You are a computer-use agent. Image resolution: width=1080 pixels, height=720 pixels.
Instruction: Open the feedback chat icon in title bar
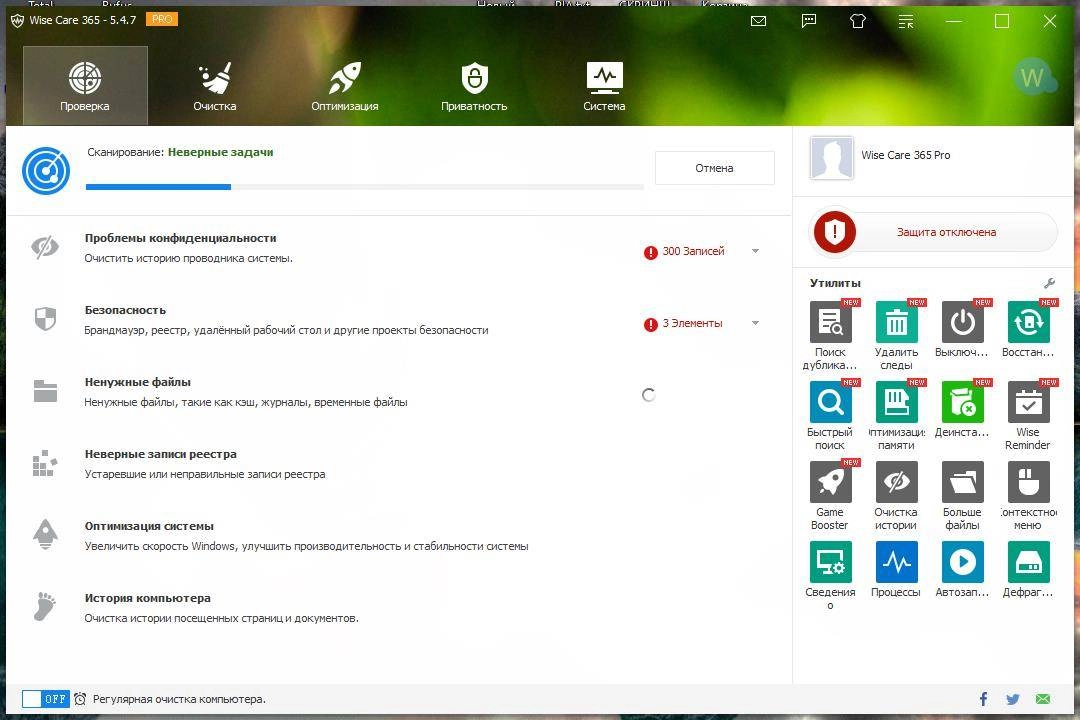[x=809, y=21]
